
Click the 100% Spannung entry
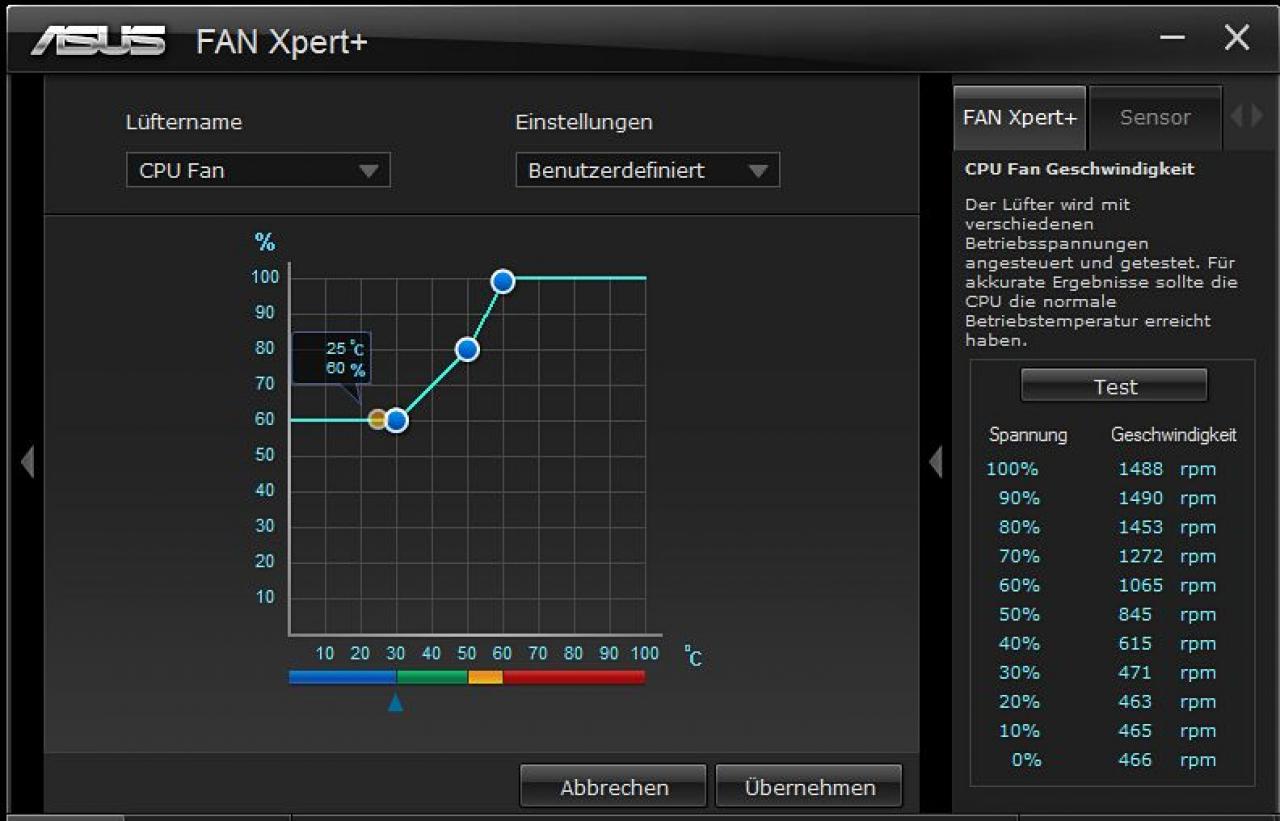click(x=1013, y=469)
